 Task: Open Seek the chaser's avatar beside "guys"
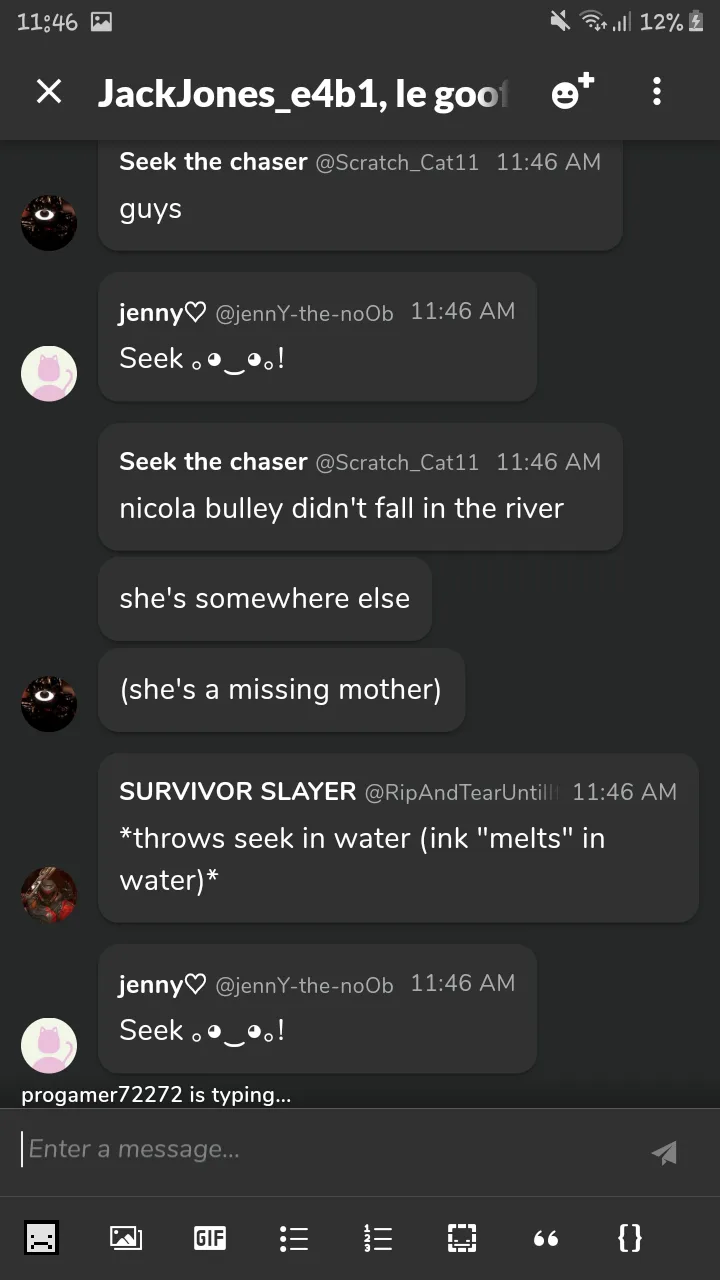pos(49,222)
